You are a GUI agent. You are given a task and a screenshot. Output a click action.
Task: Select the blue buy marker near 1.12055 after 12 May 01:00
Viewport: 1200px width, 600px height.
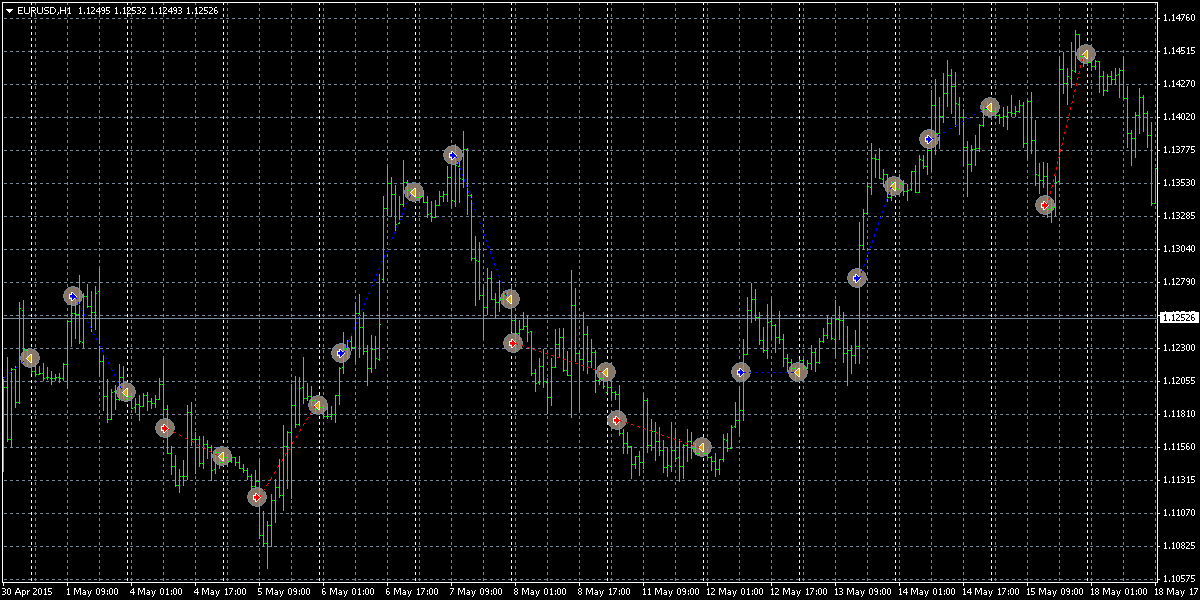coord(741,373)
